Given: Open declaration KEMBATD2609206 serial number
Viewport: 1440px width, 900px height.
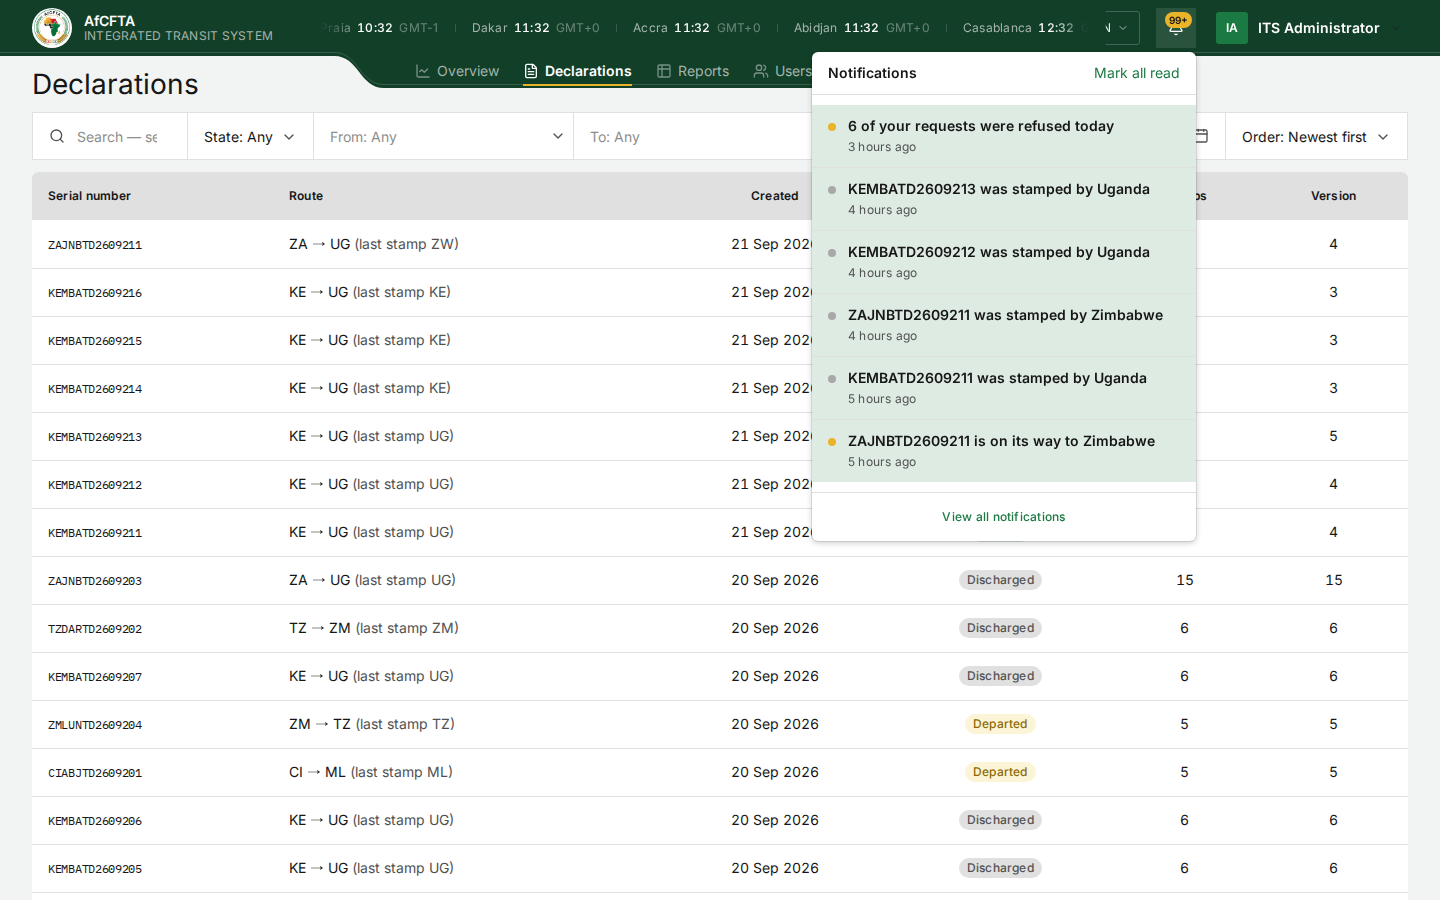Looking at the screenshot, I should pyautogui.click(x=95, y=821).
